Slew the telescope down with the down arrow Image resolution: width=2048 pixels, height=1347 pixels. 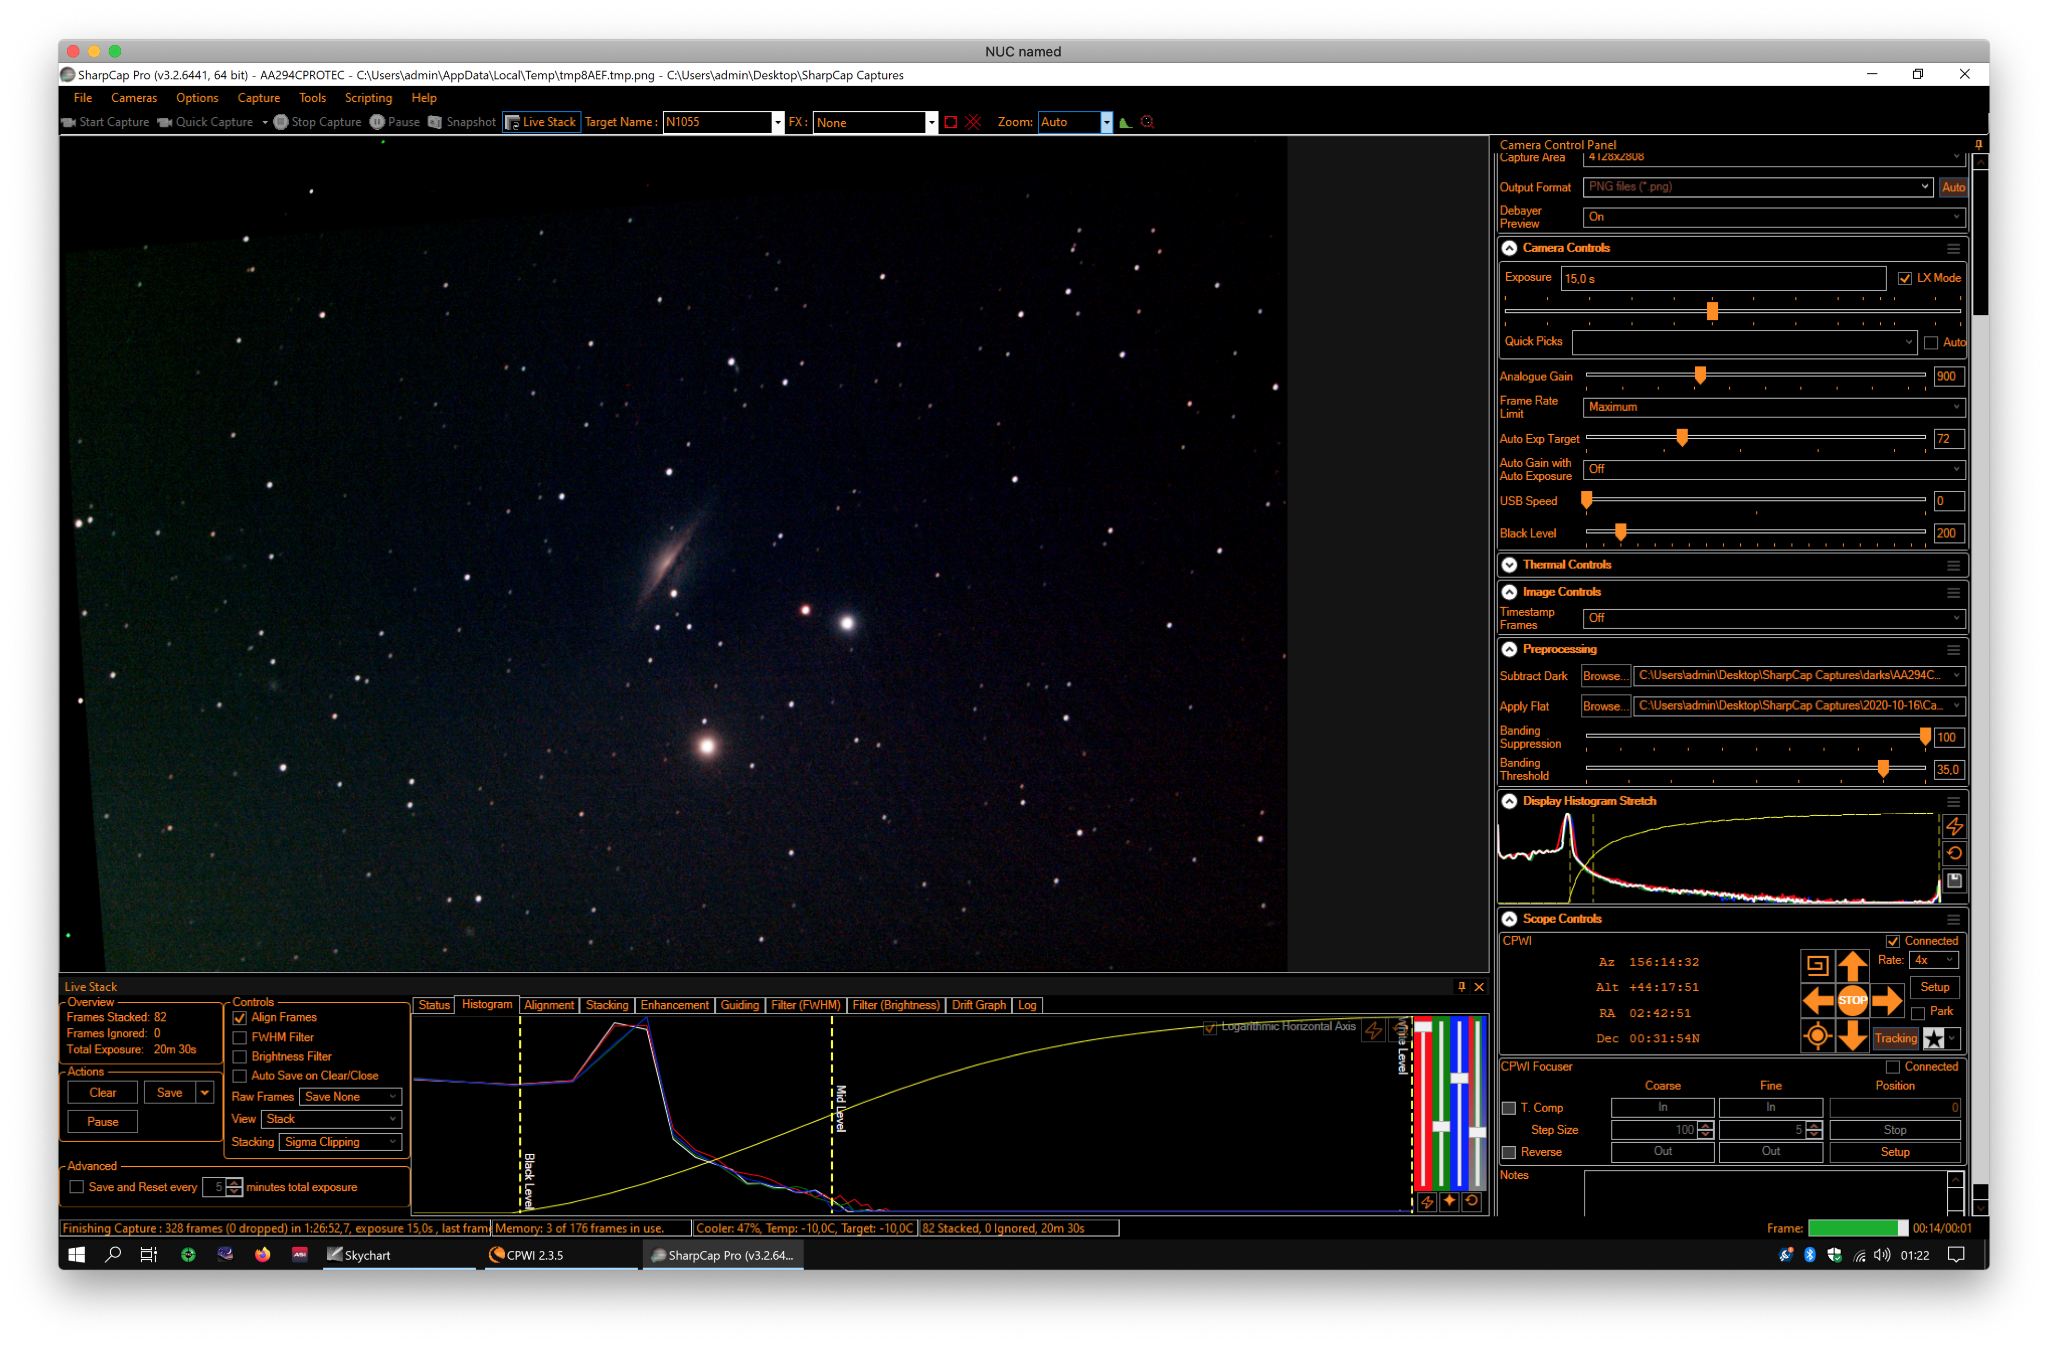(x=1852, y=1035)
